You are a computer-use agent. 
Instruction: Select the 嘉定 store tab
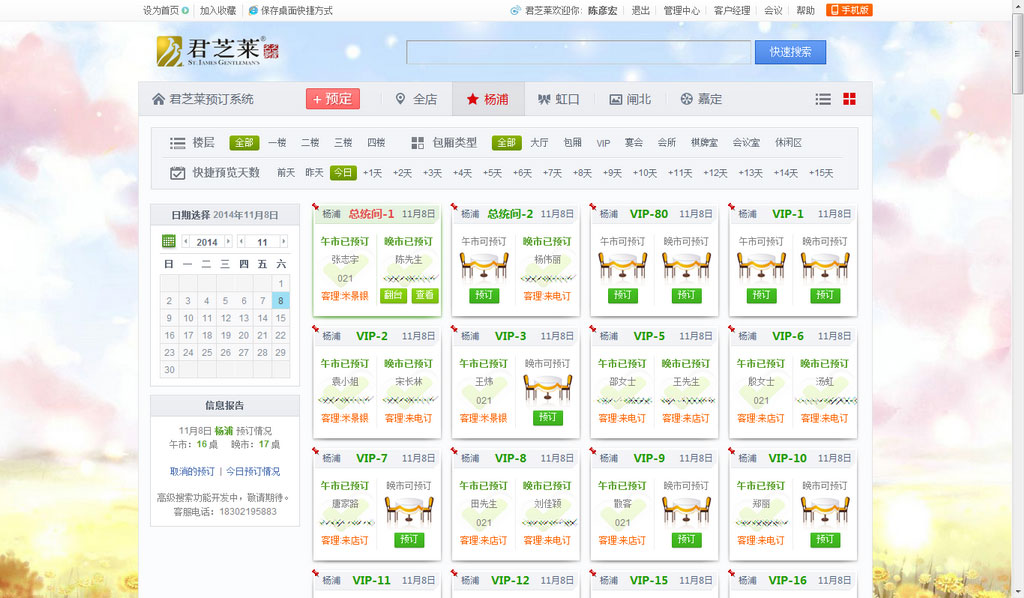click(x=701, y=99)
